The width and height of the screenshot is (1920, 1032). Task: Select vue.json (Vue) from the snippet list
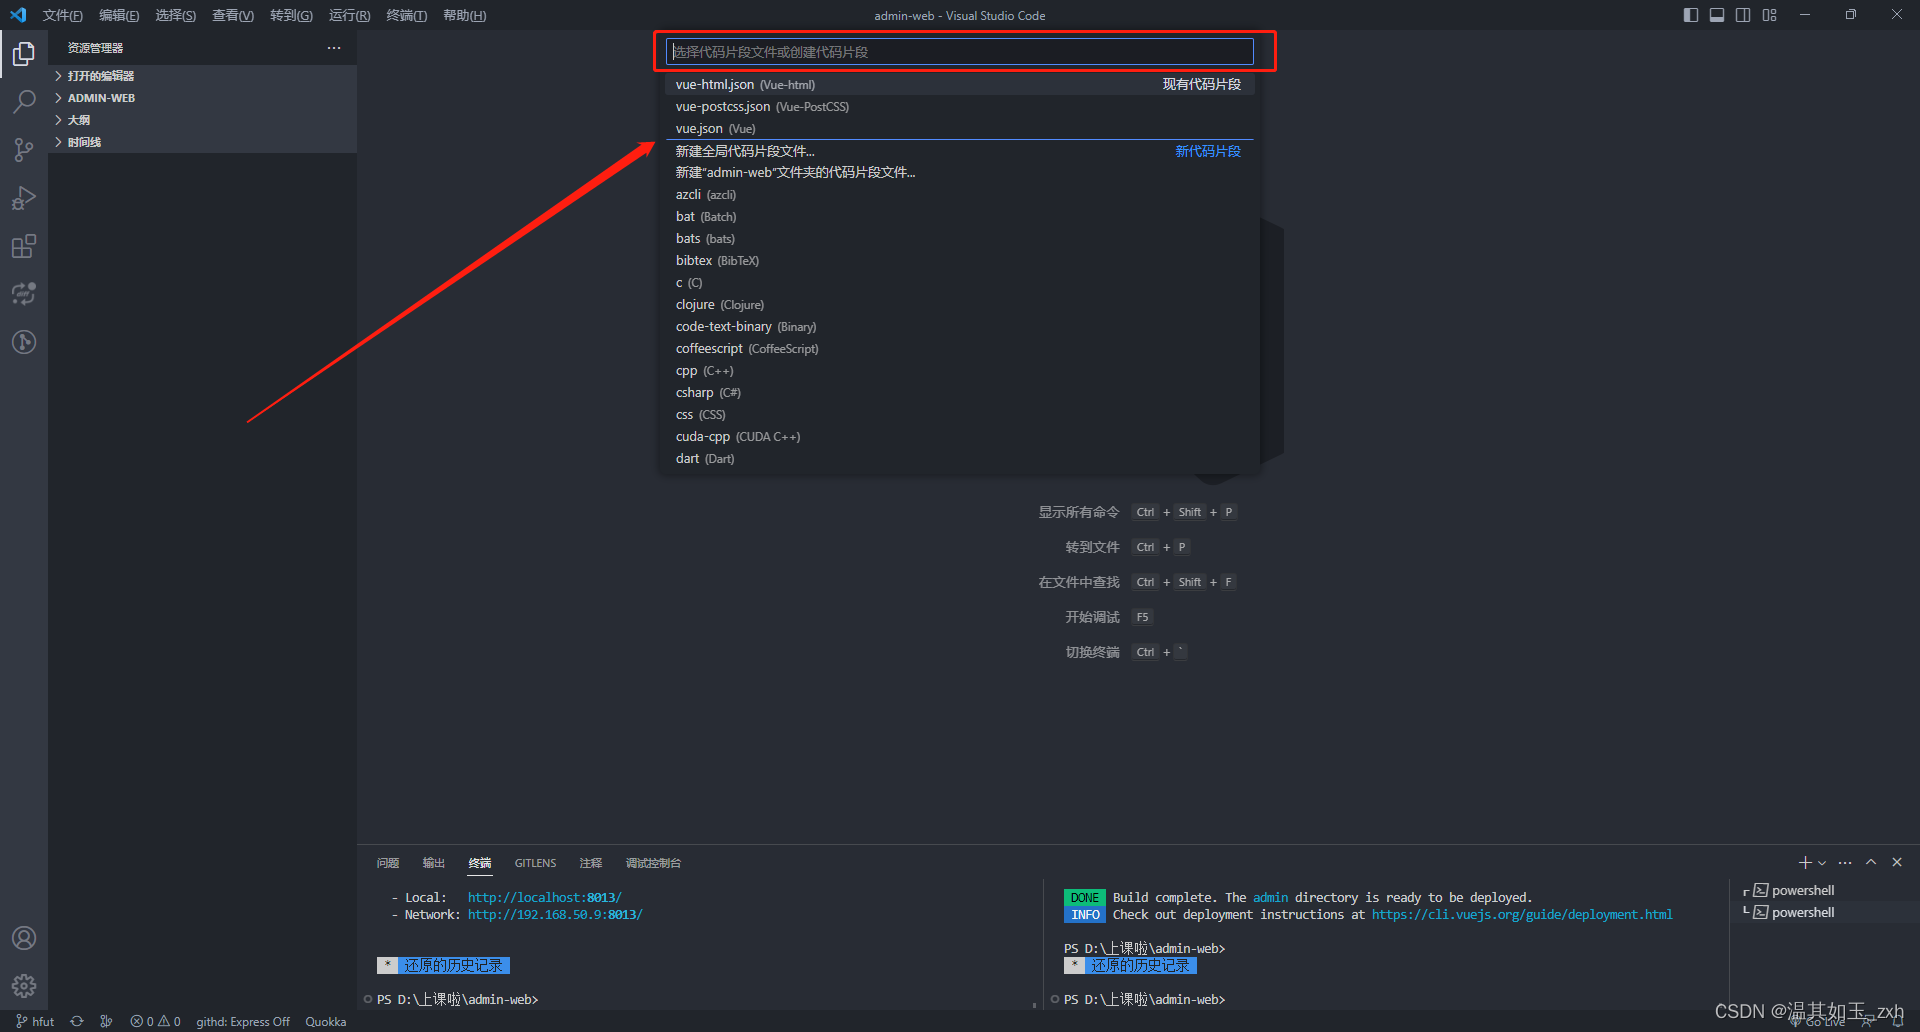tap(715, 128)
